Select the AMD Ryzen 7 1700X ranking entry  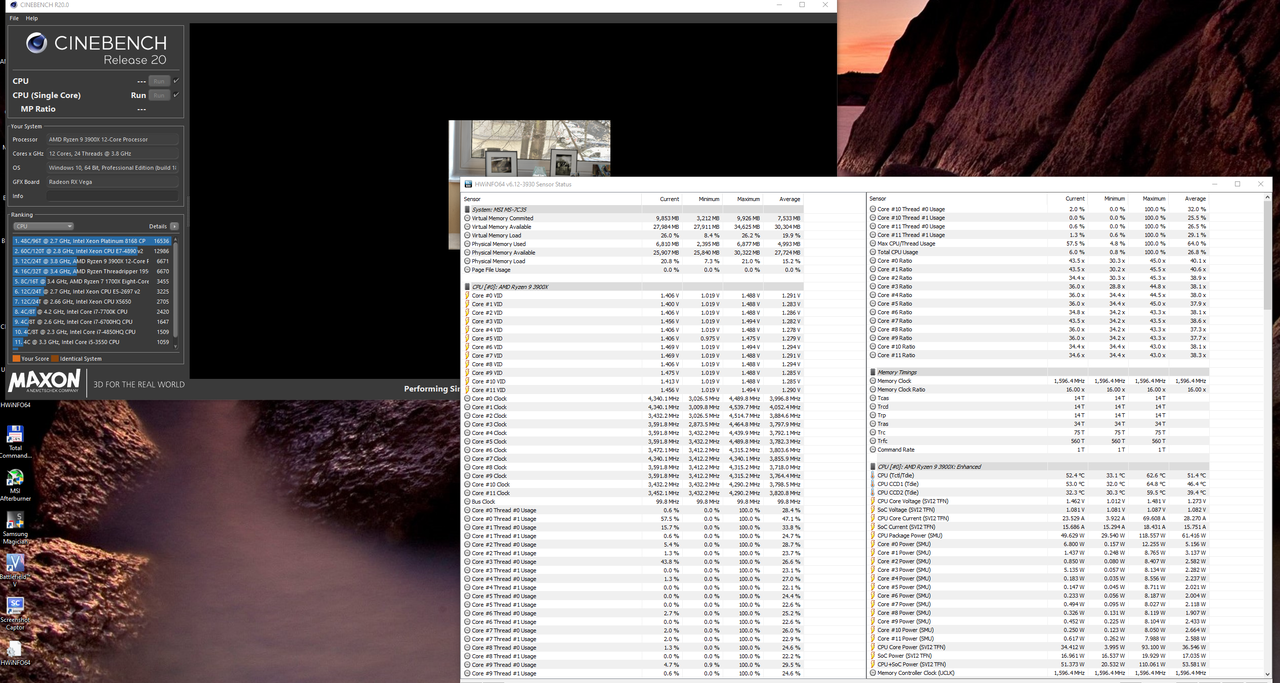(x=93, y=281)
